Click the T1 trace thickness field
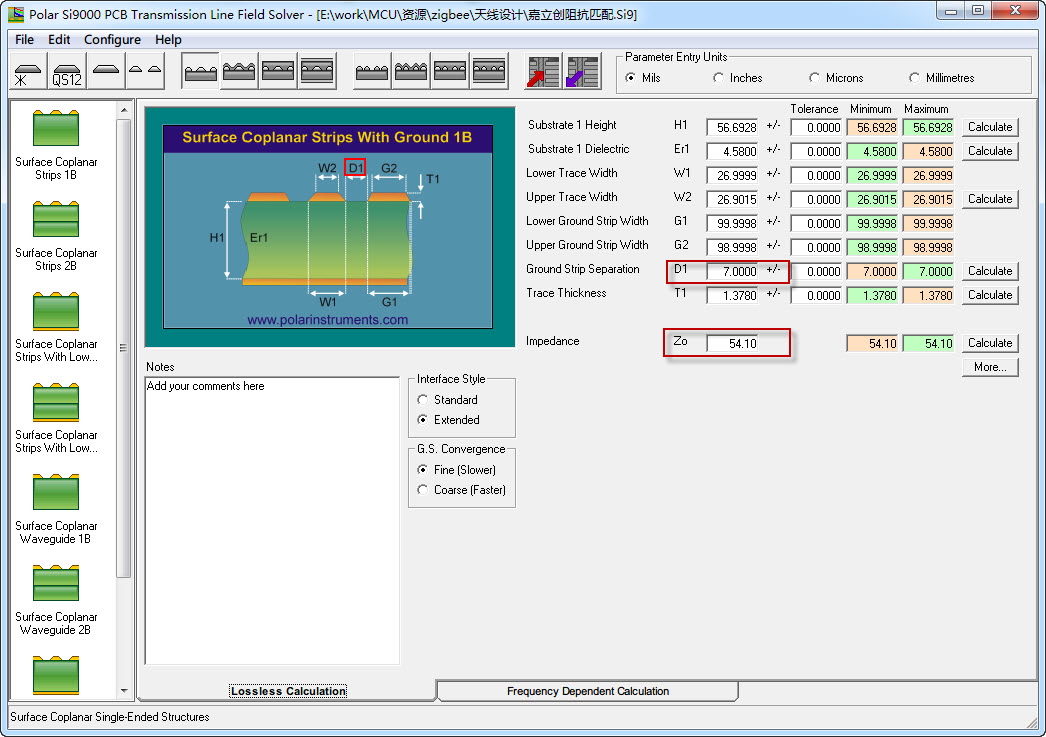This screenshot has width=1046, height=737. coord(732,295)
